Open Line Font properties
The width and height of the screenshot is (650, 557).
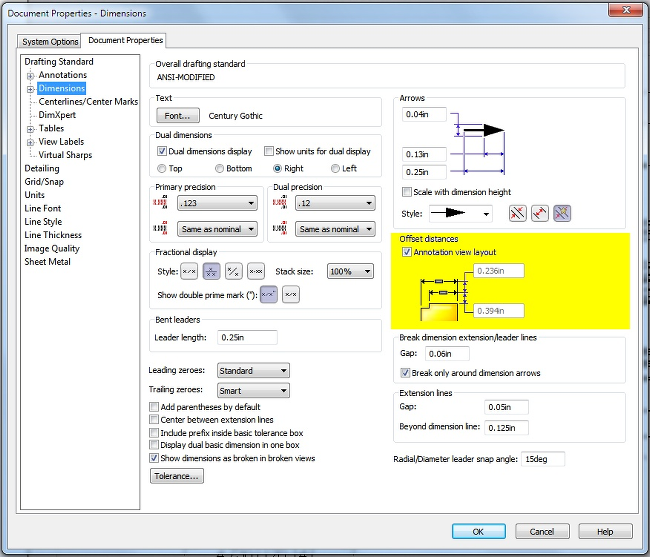pyautogui.click(x=43, y=208)
